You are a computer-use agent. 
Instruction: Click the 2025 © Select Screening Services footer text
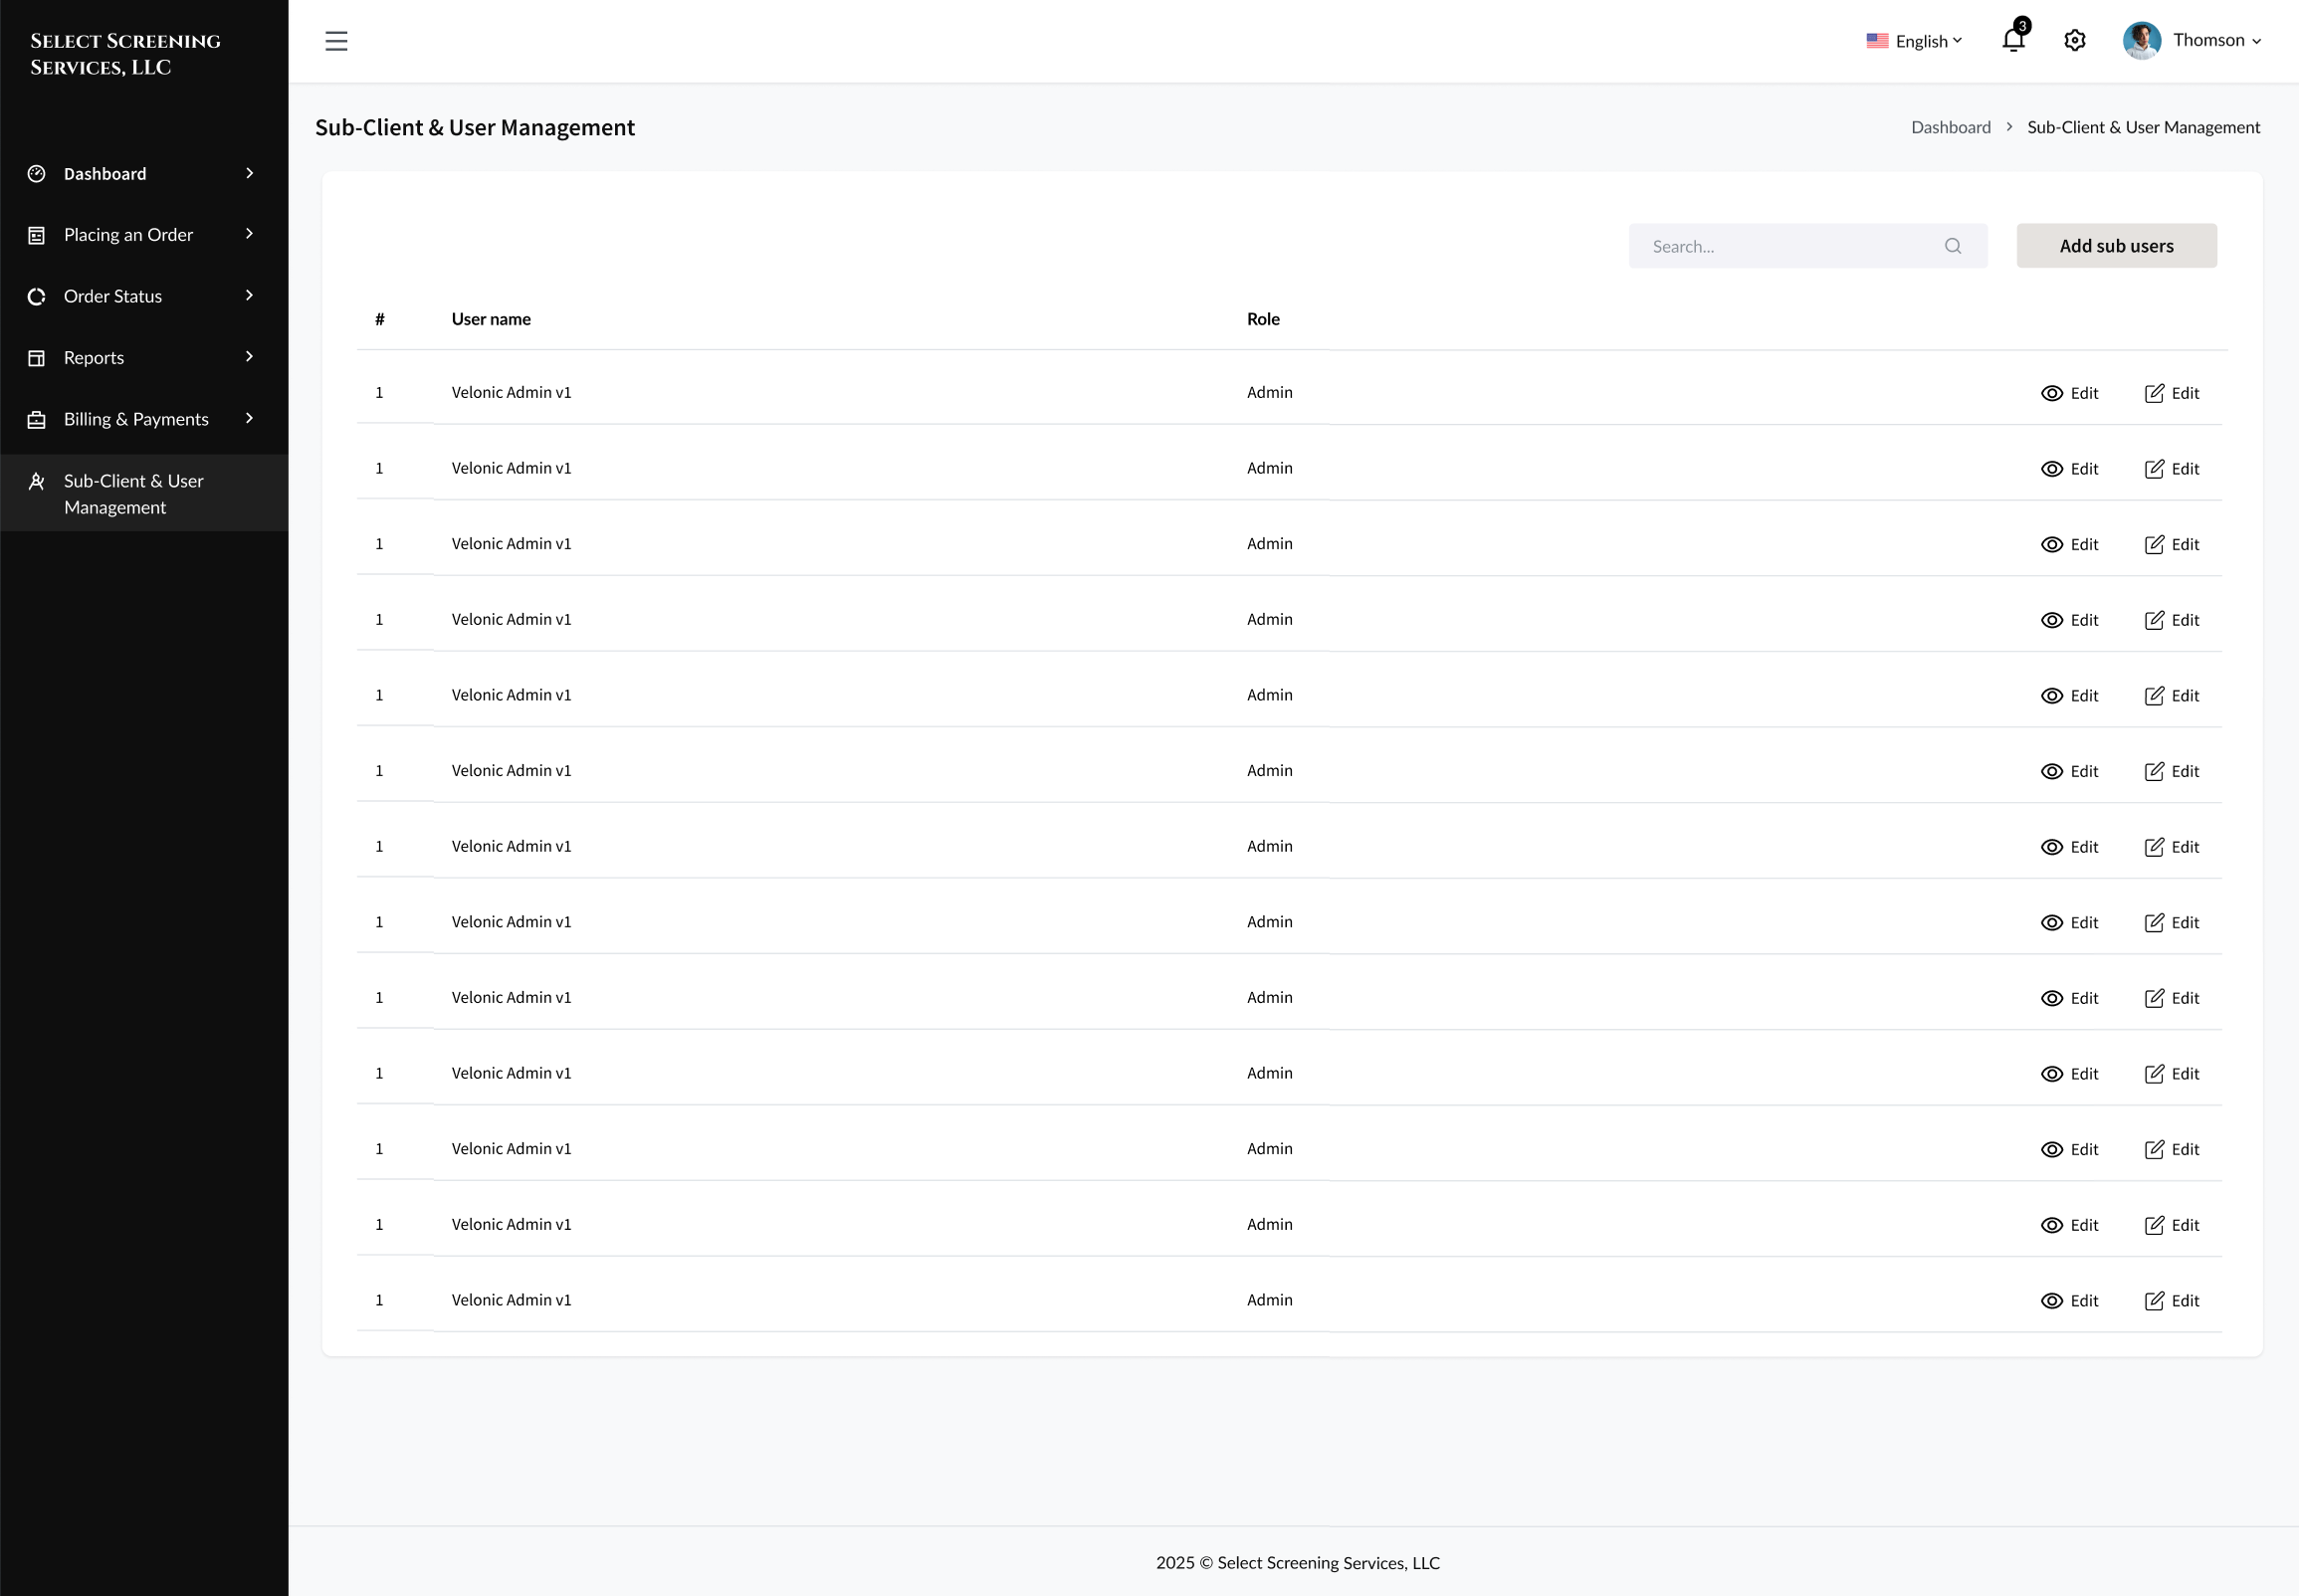tap(1298, 1563)
